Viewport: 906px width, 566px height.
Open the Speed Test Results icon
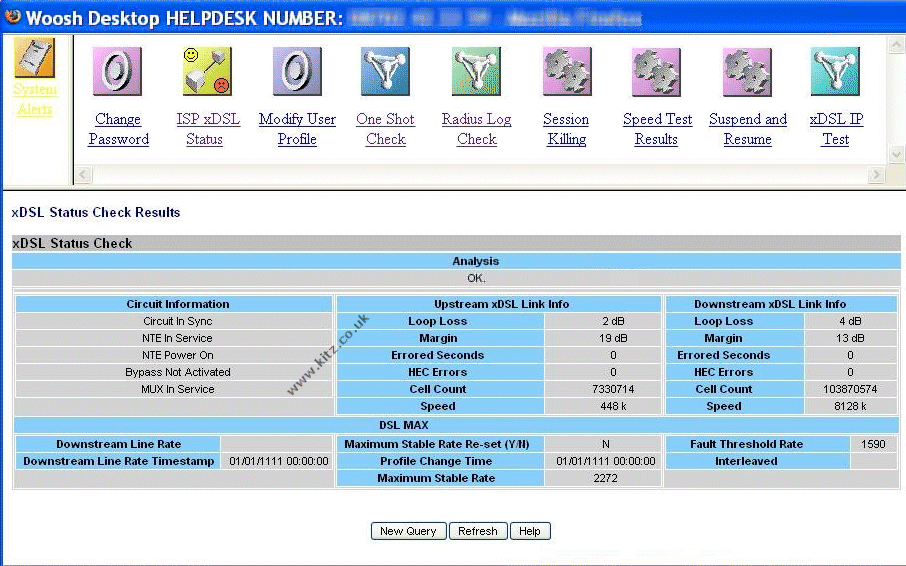(656, 72)
